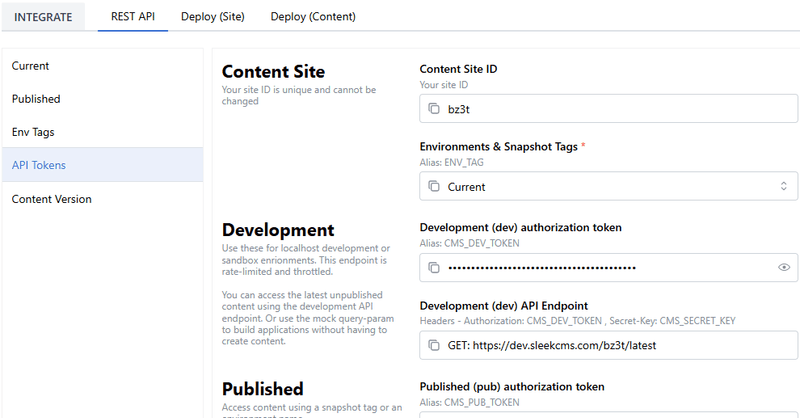Open the Deploy (Site) tab
Image resolution: width=800 pixels, height=418 pixels.
pyautogui.click(x=212, y=16)
